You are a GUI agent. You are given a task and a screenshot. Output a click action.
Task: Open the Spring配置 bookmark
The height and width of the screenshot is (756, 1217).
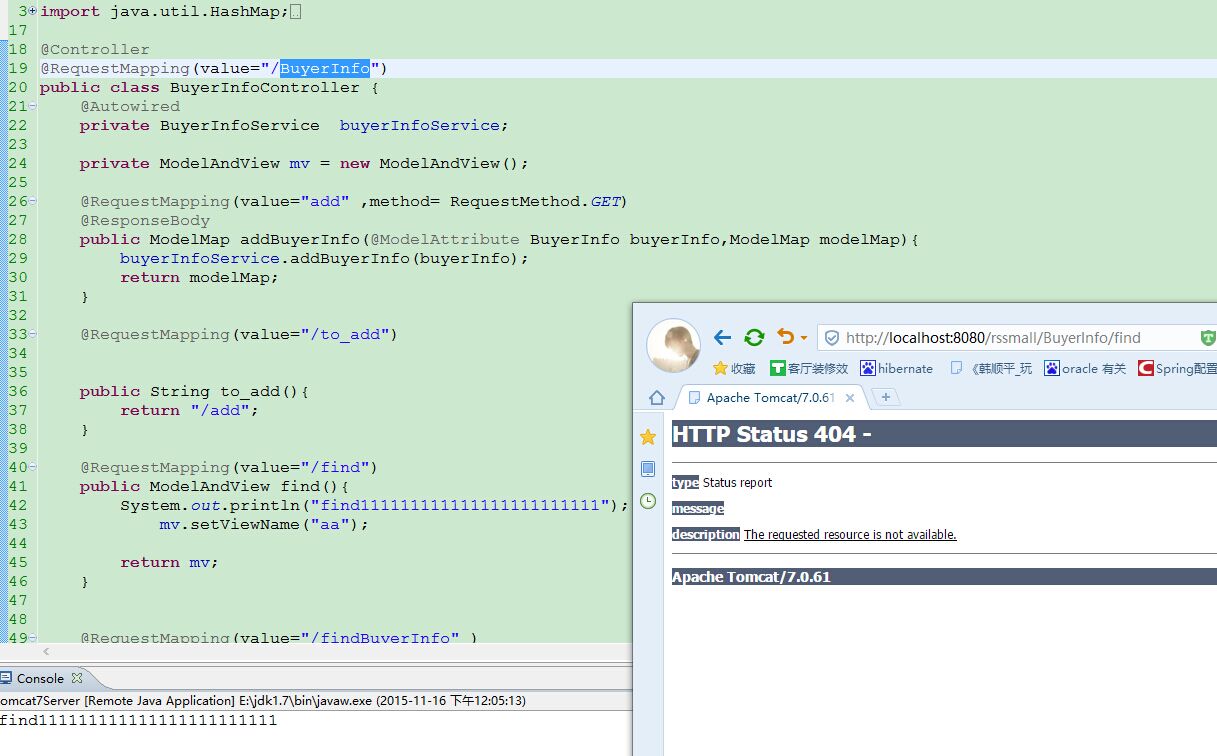(1178, 368)
